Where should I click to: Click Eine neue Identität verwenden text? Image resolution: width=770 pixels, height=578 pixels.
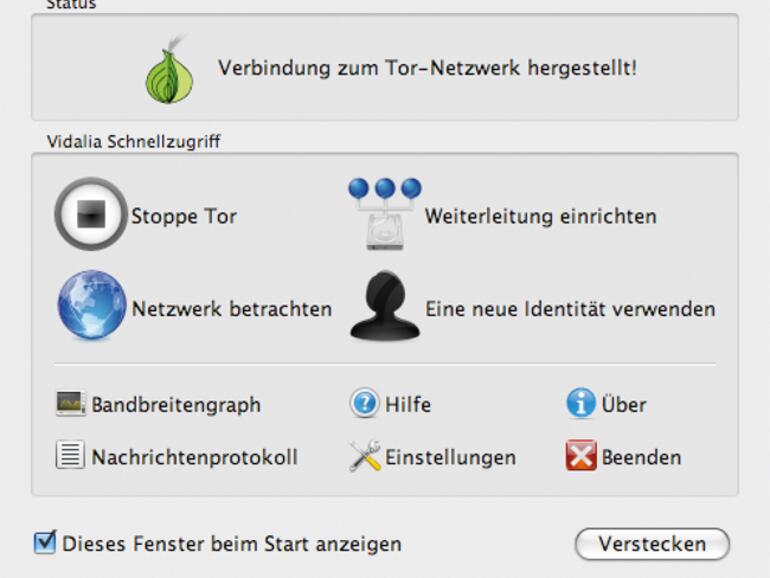pos(570,309)
